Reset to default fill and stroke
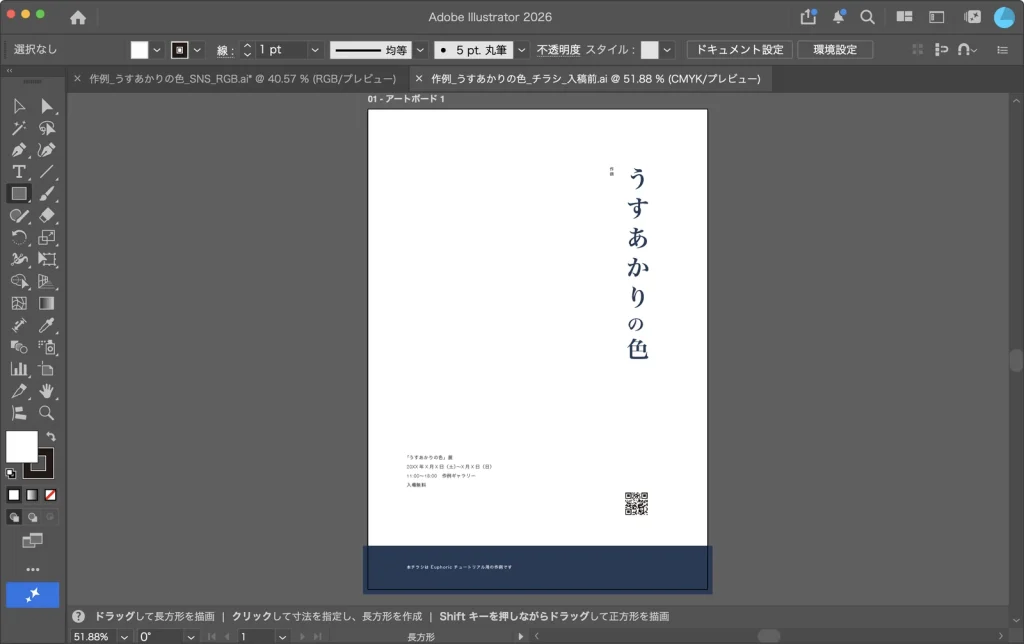 (x=10, y=474)
